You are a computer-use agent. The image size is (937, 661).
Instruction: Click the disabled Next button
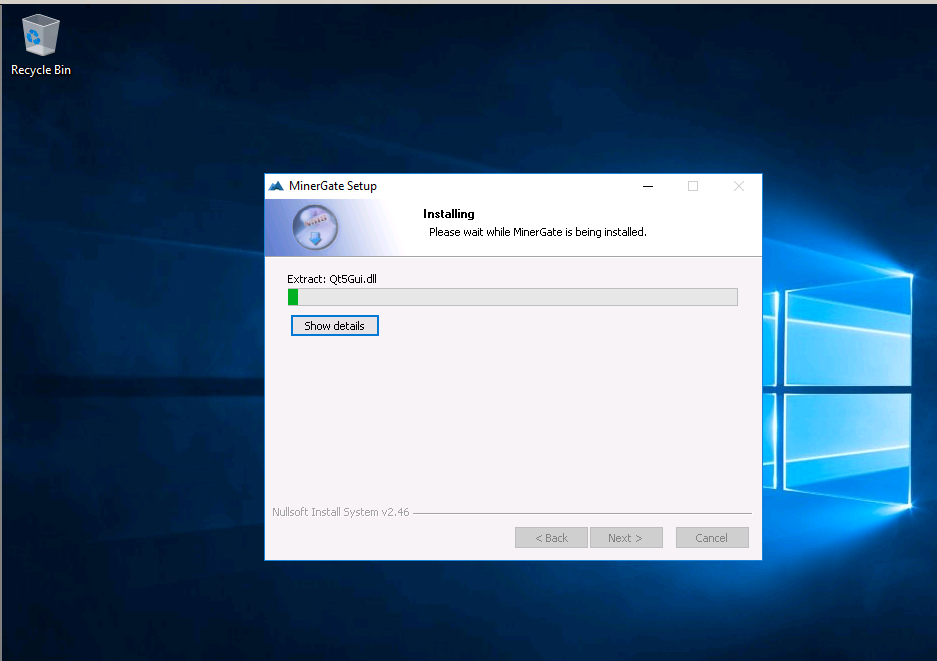(626, 538)
